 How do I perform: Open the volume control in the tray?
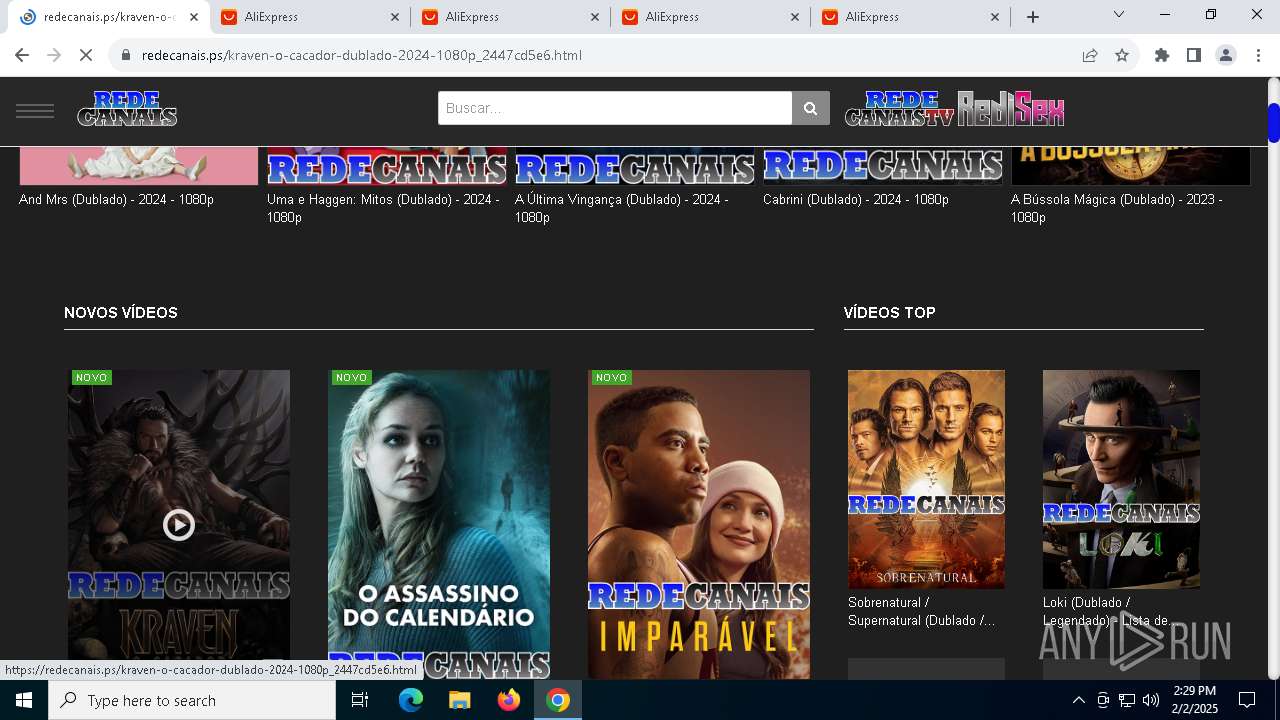(x=1150, y=700)
